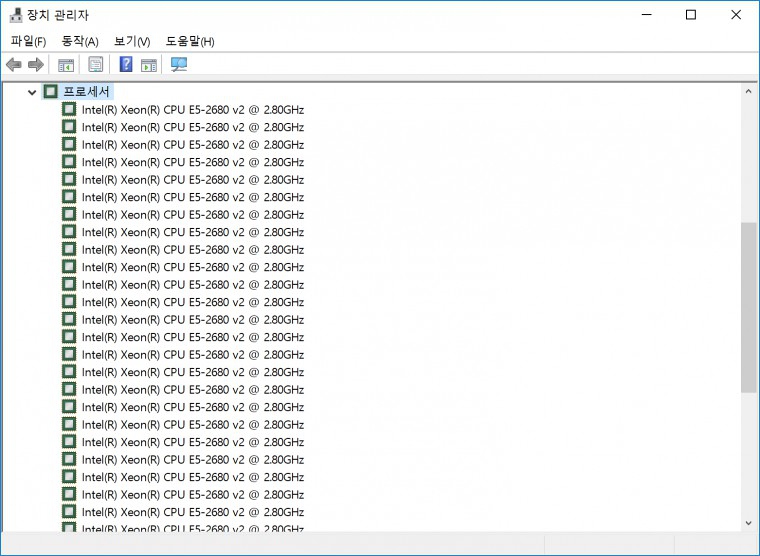Image resolution: width=760 pixels, height=556 pixels.
Task: Click the chip icon beside 프로세서
Action: click(51, 91)
